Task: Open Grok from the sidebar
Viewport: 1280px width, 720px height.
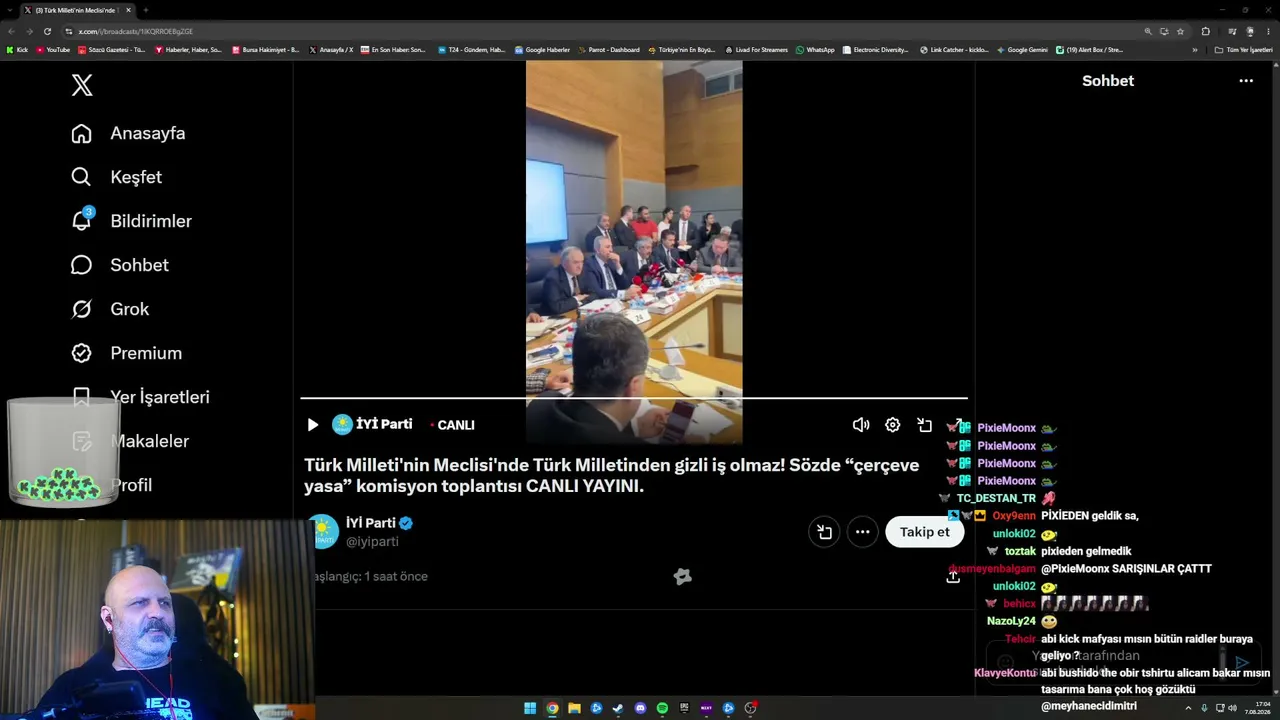Action: tap(110, 309)
